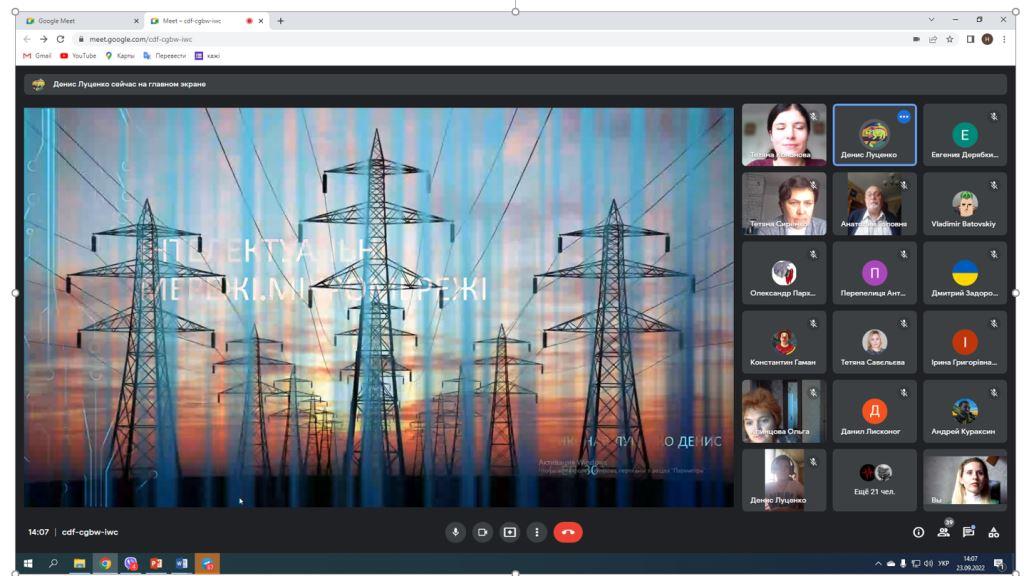
Task: Open the Gmail bookmark
Action: click(37, 56)
